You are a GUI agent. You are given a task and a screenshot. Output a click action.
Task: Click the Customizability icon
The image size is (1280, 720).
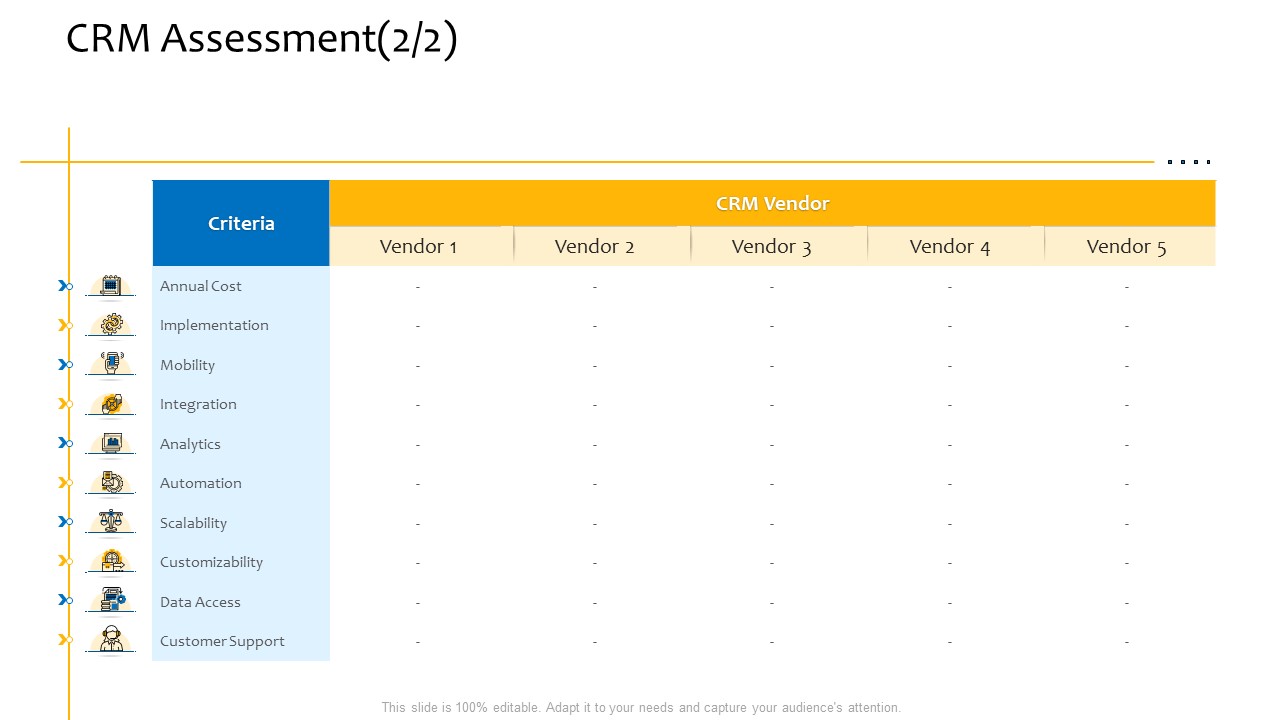[111, 561]
